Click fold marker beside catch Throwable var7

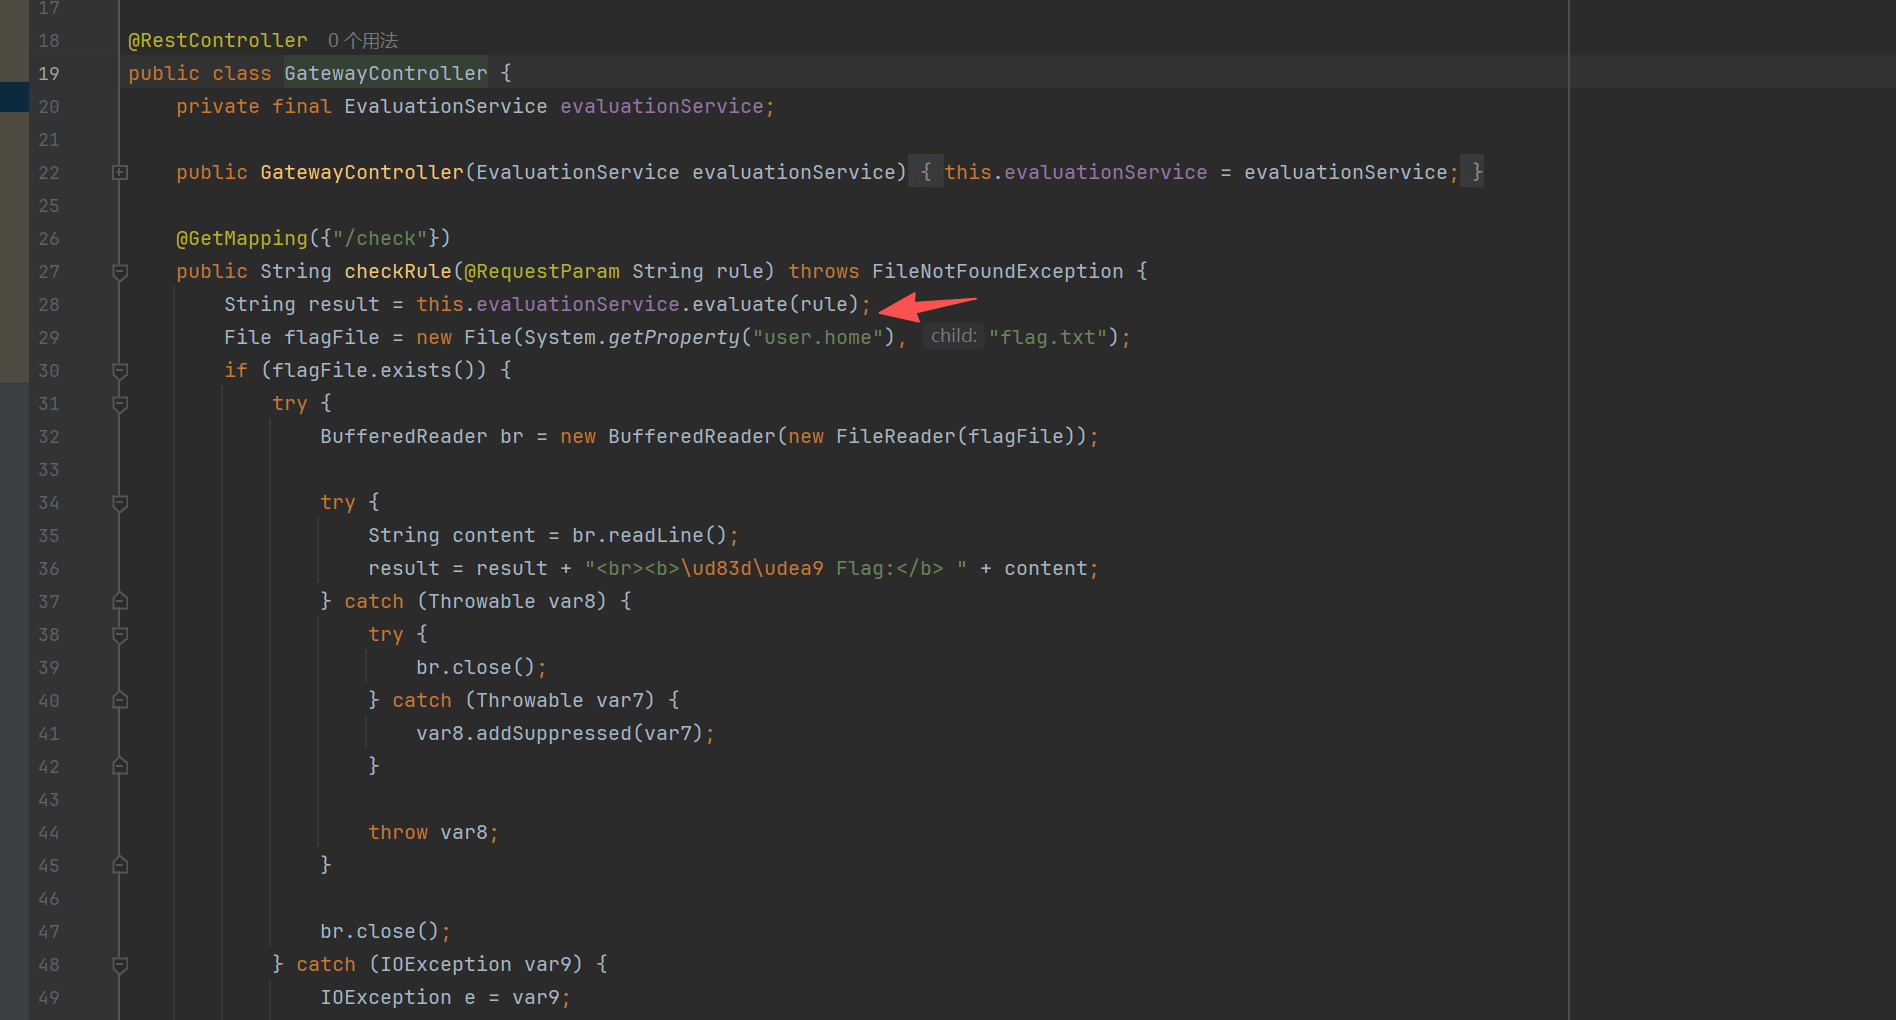click(x=120, y=701)
